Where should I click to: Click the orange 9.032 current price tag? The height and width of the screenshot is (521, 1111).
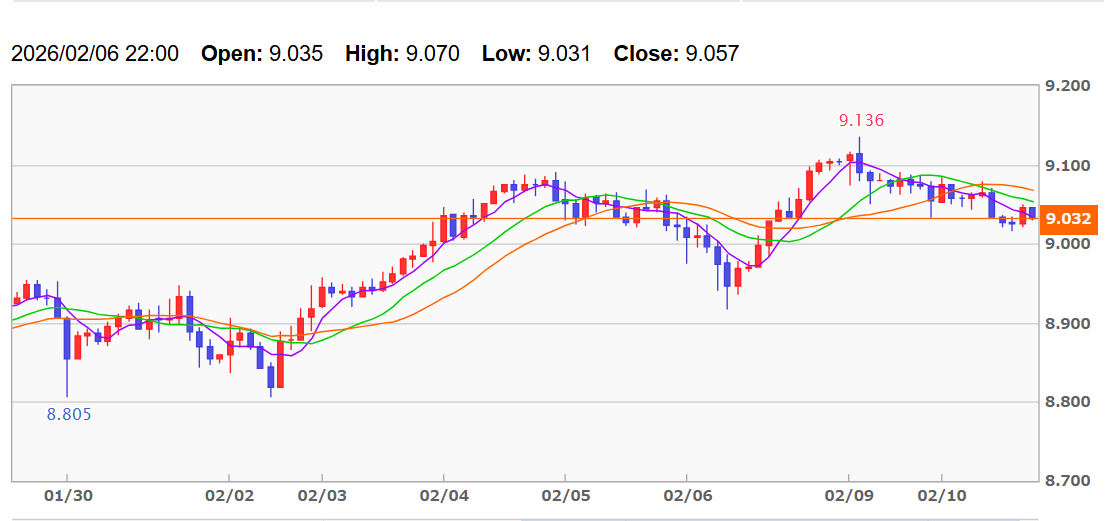click(x=1070, y=219)
